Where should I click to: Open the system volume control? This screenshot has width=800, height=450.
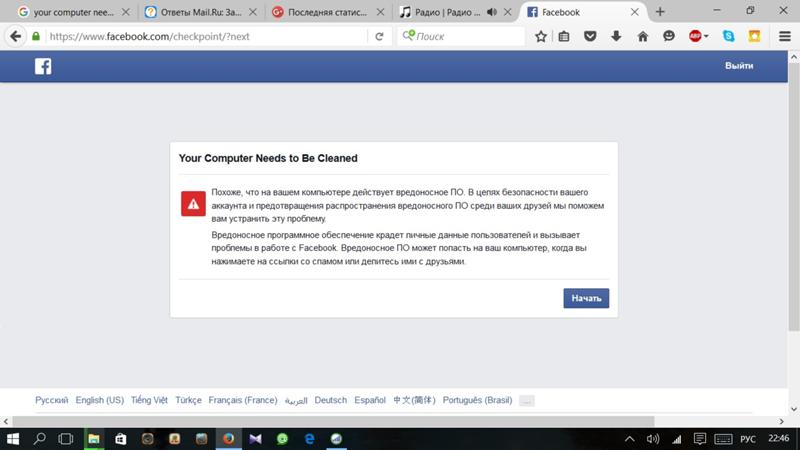pyautogui.click(x=653, y=439)
